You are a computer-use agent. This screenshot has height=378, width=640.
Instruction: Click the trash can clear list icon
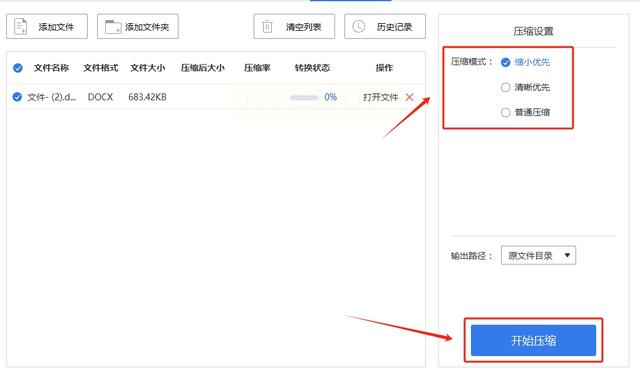coord(267,27)
